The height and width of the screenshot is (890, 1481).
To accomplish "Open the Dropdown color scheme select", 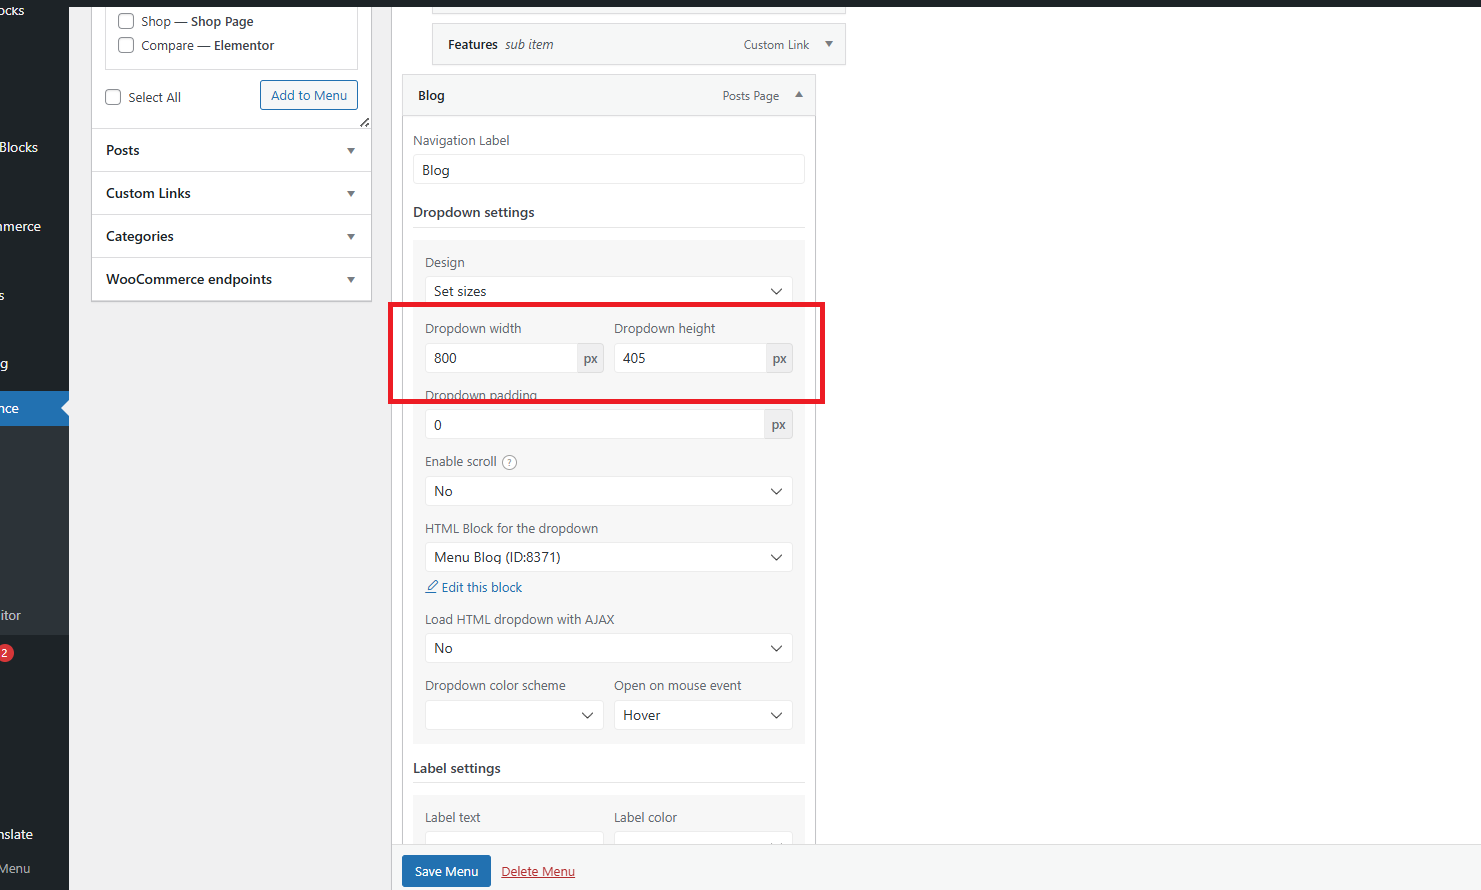I will [514, 715].
